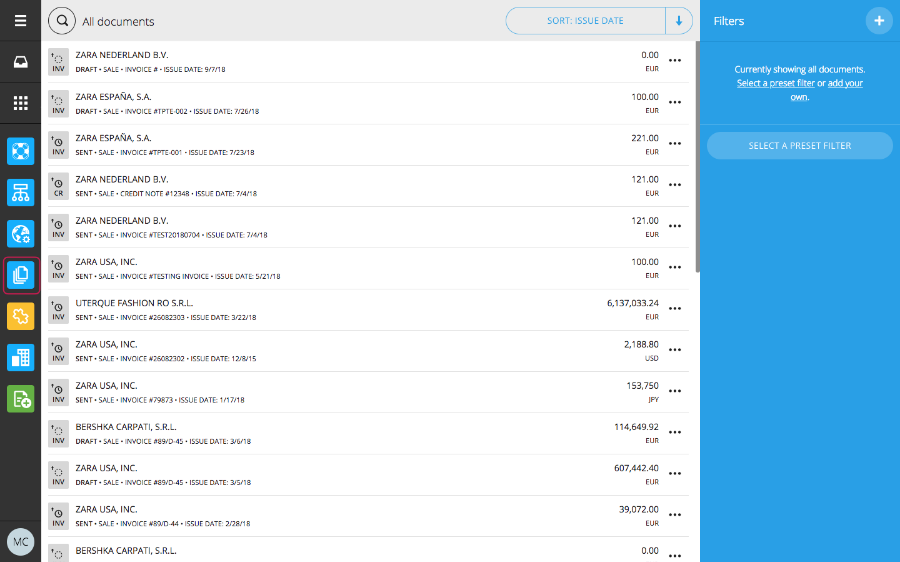Open the hamburger menu

(x=21, y=21)
